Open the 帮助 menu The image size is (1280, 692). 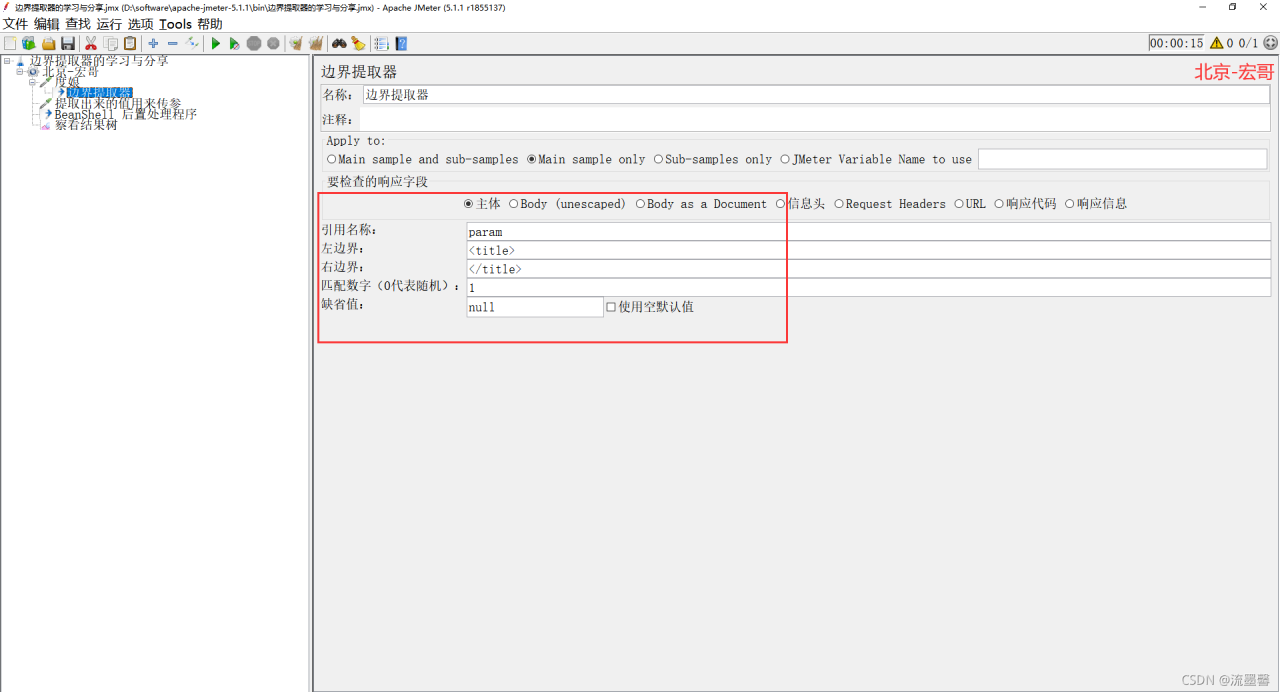(210, 24)
